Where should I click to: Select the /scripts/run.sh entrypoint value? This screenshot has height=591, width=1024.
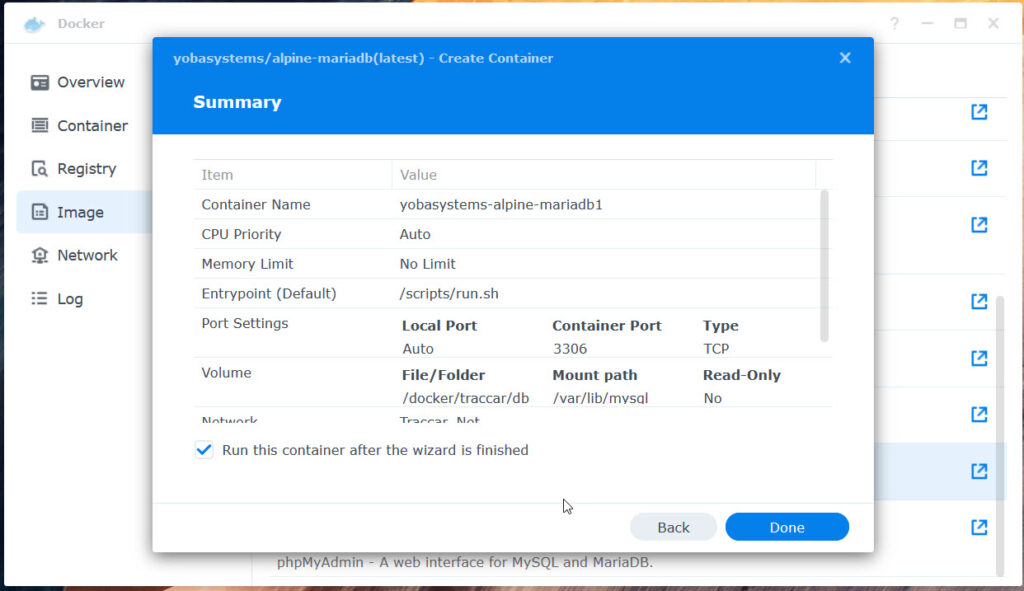point(449,294)
